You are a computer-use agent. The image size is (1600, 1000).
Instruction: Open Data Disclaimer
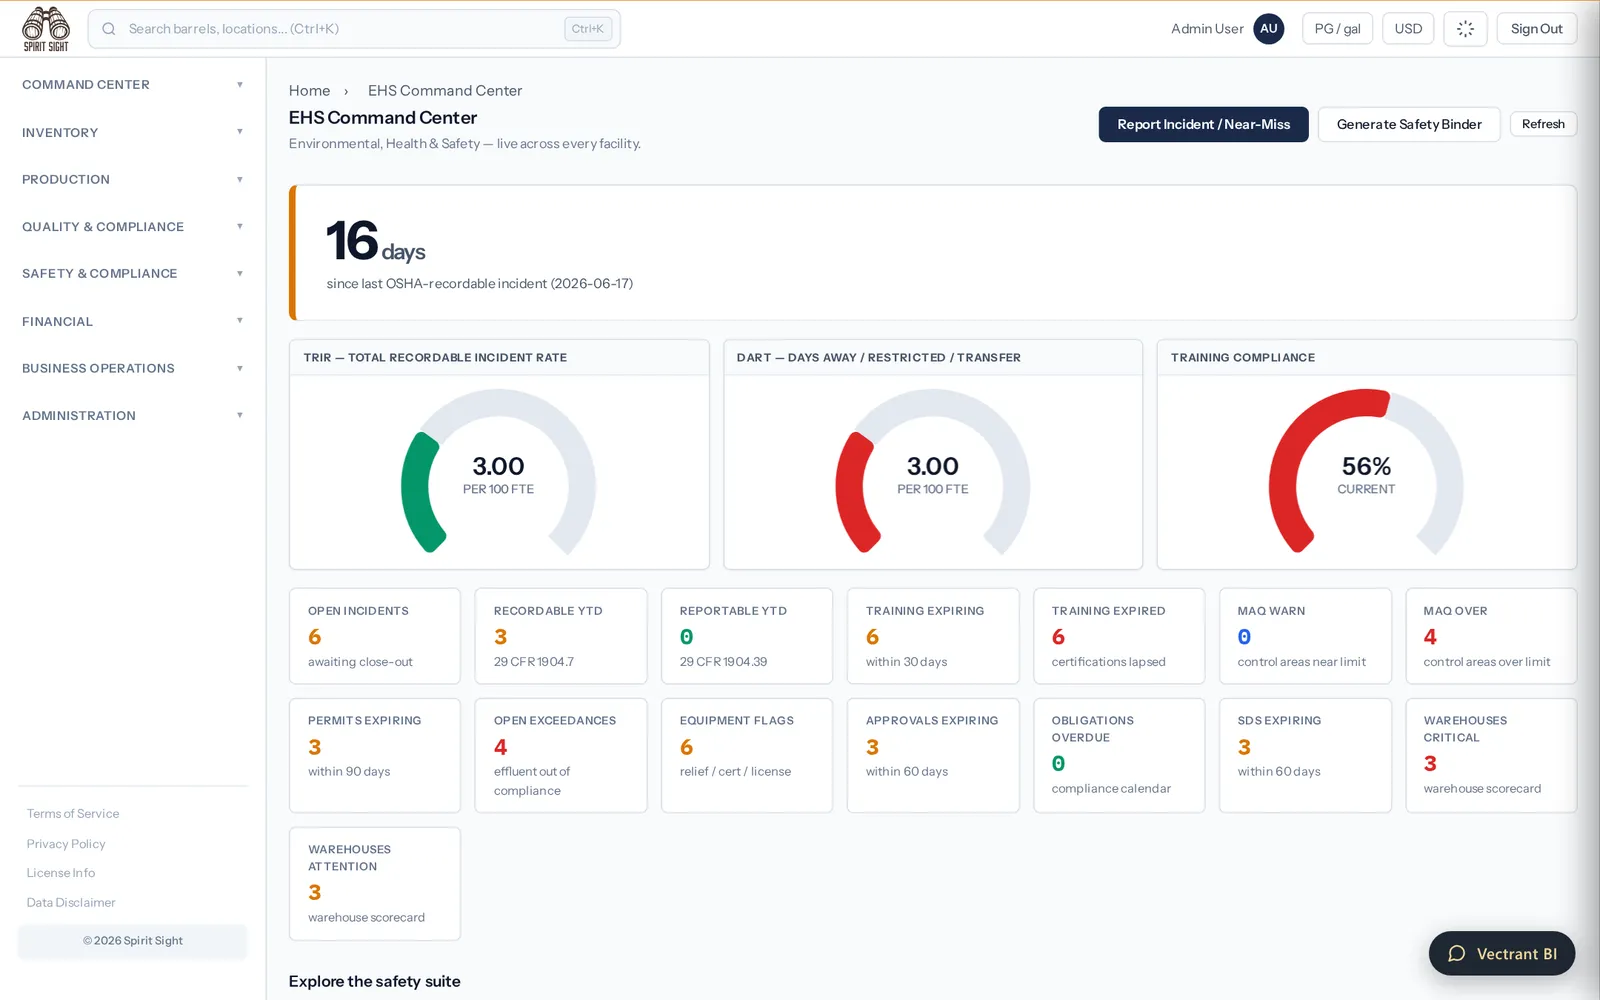pyautogui.click(x=71, y=903)
